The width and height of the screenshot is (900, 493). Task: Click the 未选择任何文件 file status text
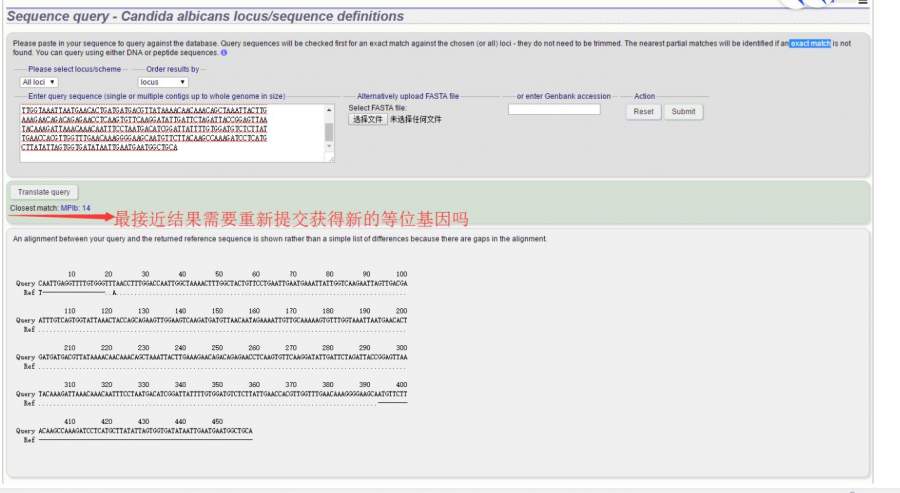coord(416,119)
